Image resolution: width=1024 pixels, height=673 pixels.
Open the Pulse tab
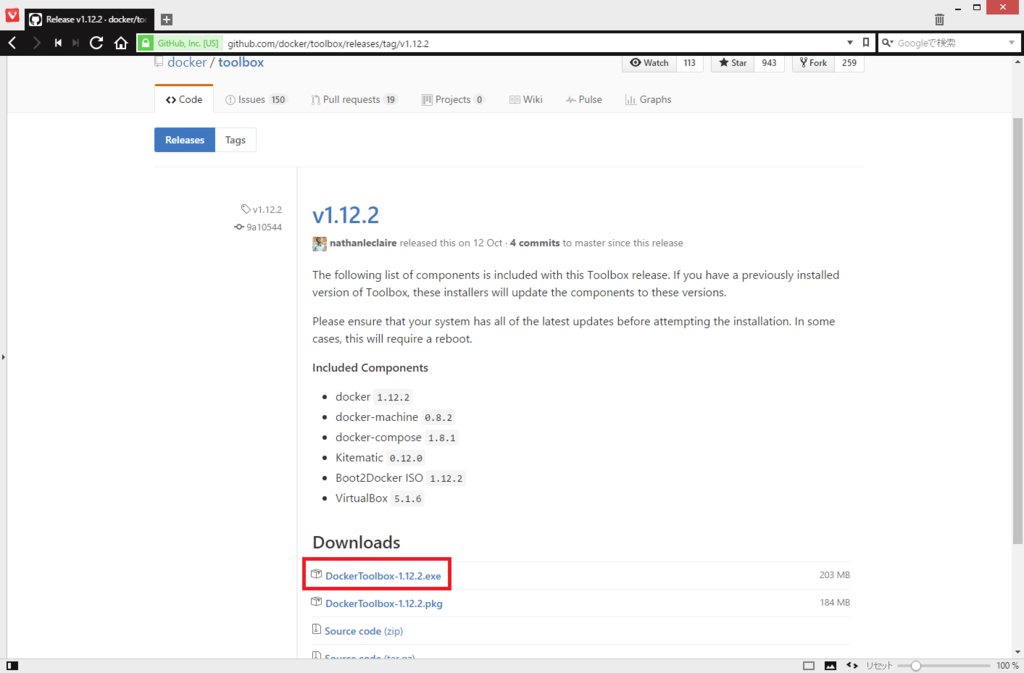point(584,99)
